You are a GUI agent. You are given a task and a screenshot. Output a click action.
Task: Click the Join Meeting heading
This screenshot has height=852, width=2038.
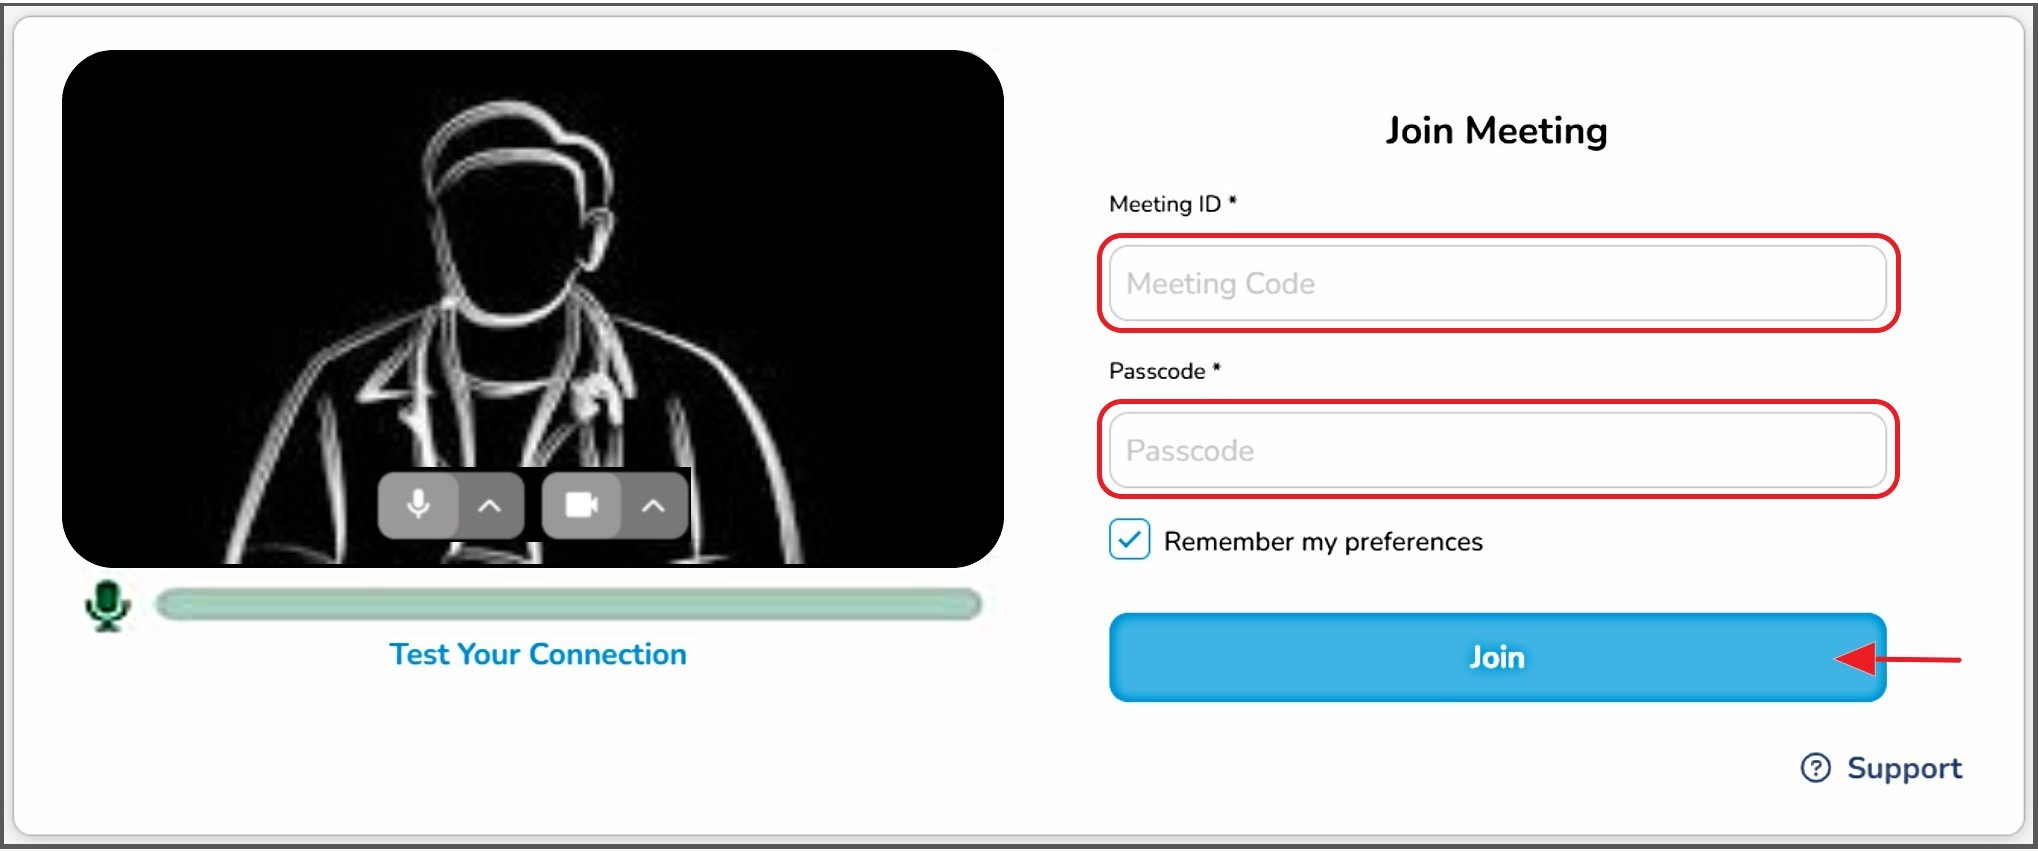pos(1496,131)
